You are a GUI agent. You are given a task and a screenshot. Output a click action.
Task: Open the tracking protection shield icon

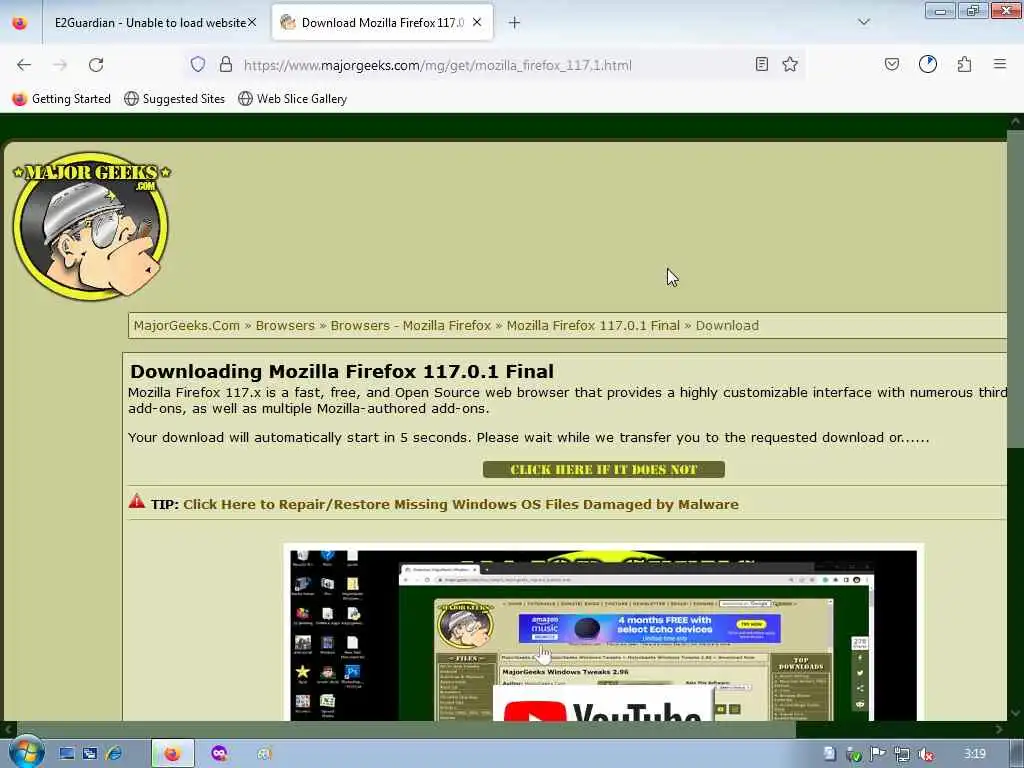(198, 64)
